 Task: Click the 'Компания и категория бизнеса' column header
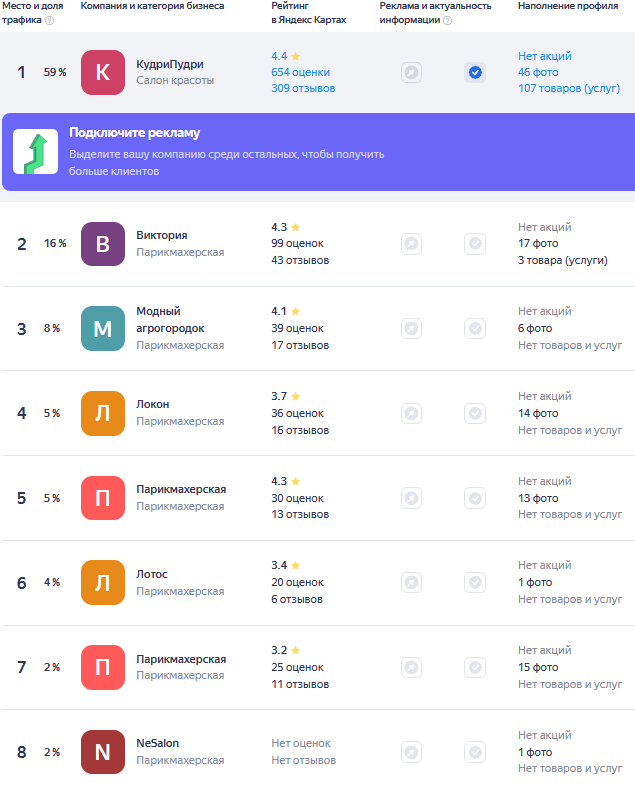tap(152, 6)
